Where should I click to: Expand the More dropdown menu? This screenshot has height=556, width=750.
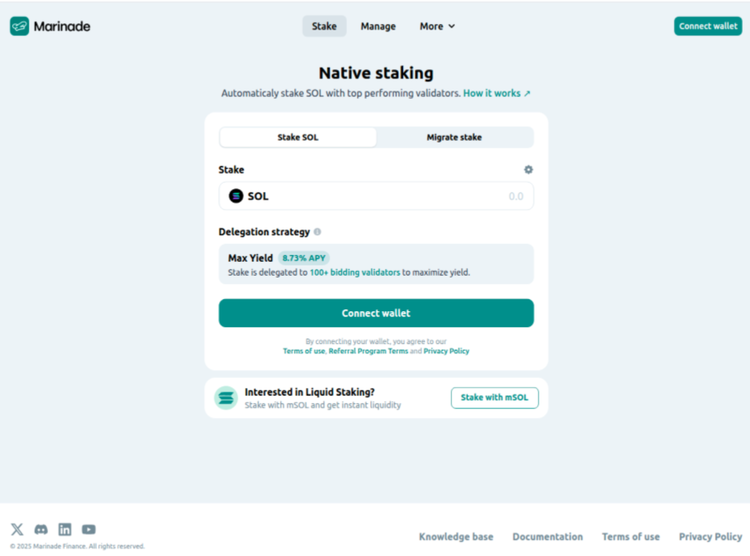[437, 26]
